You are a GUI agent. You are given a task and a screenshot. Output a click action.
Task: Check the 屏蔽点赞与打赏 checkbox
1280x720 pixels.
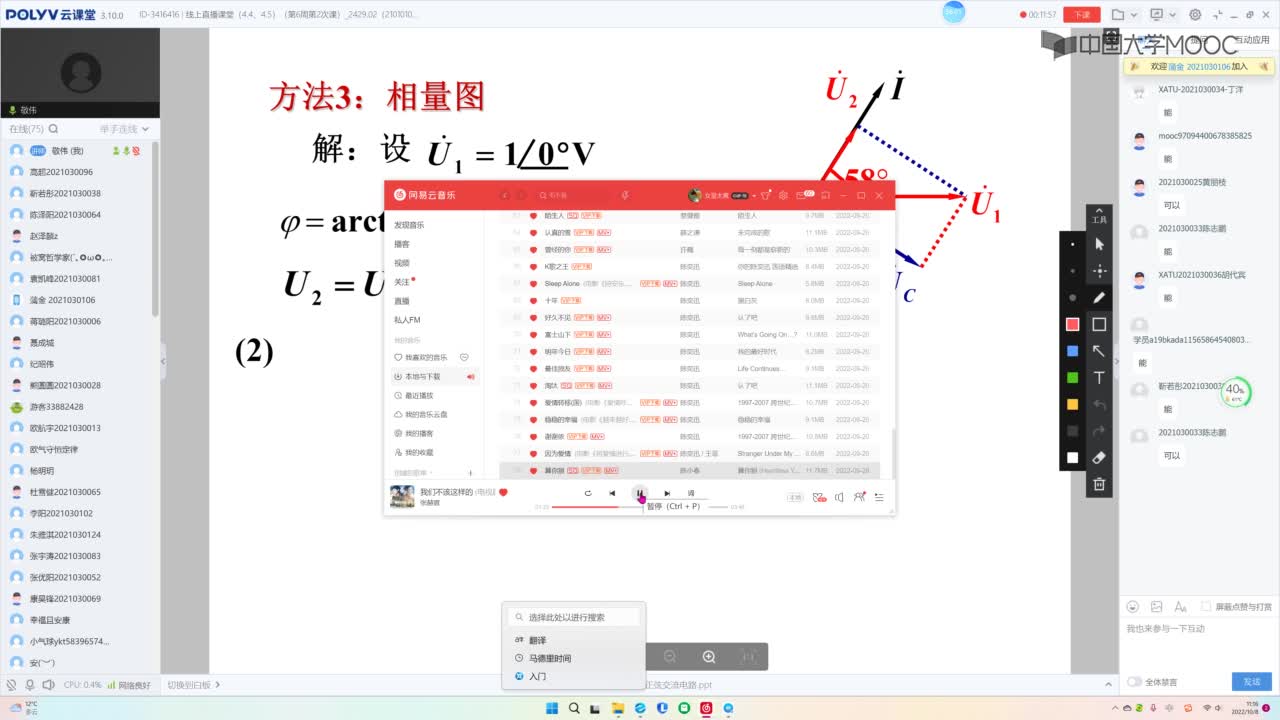[1206, 607]
